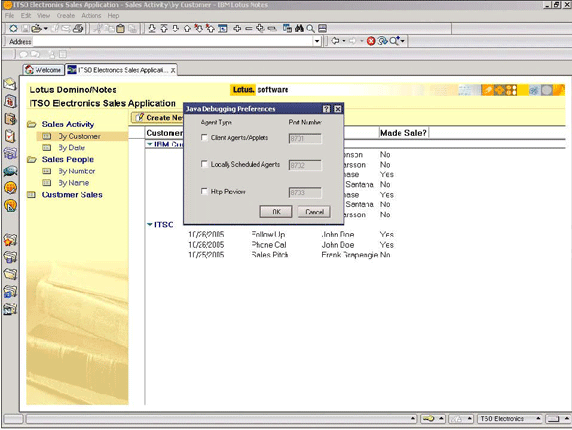572x430 pixels.
Task: Open the To Do clipboard icon in the bookmark bar
Action: click(x=10, y=136)
